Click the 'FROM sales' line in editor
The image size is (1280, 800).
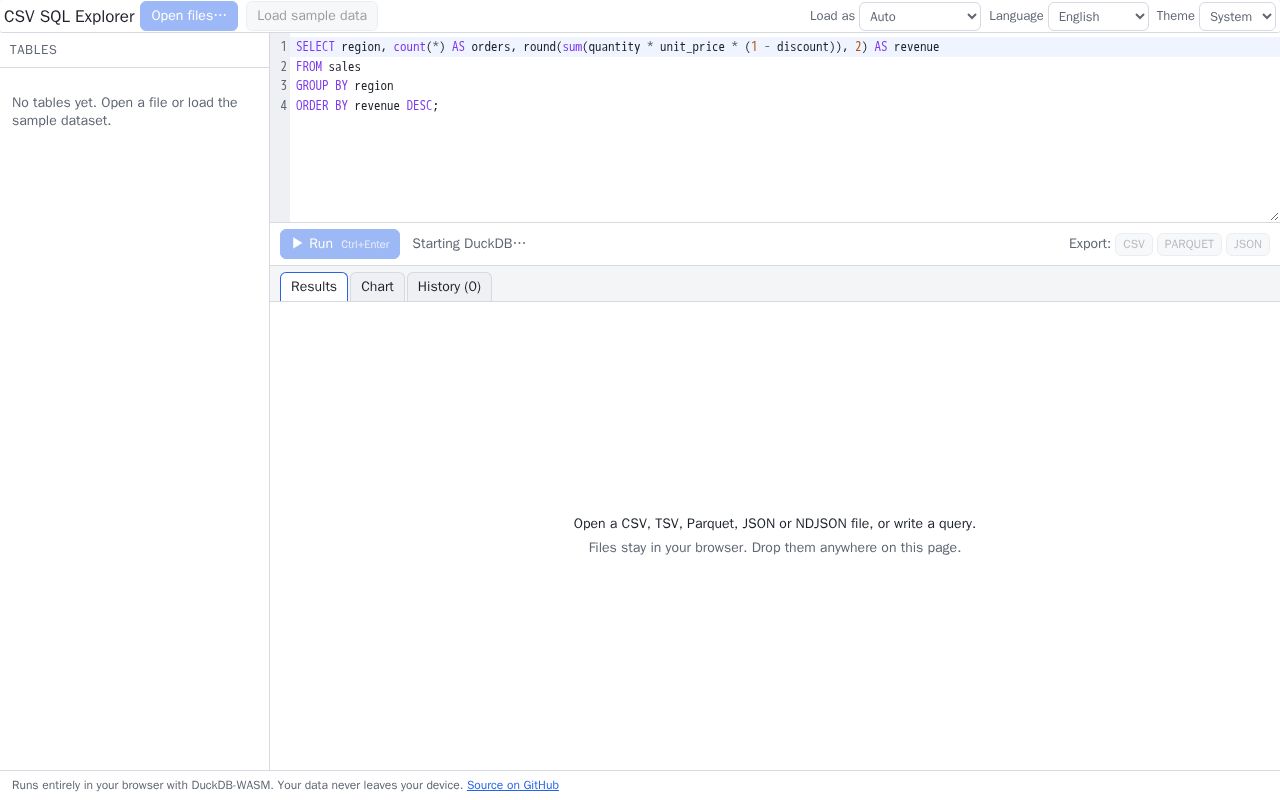(x=328, y=67)
